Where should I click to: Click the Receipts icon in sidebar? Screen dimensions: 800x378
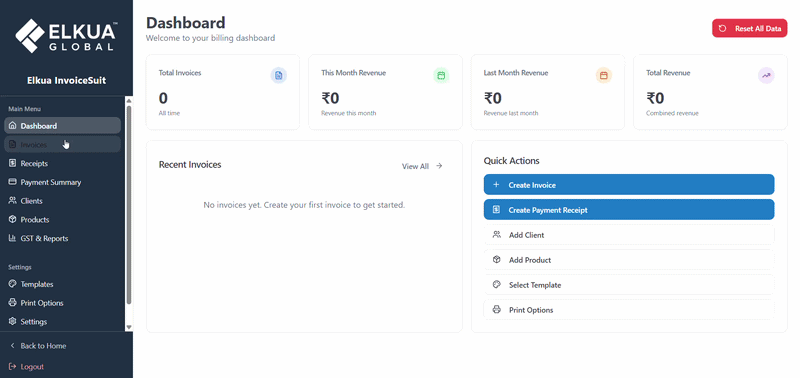pos(13,163)
